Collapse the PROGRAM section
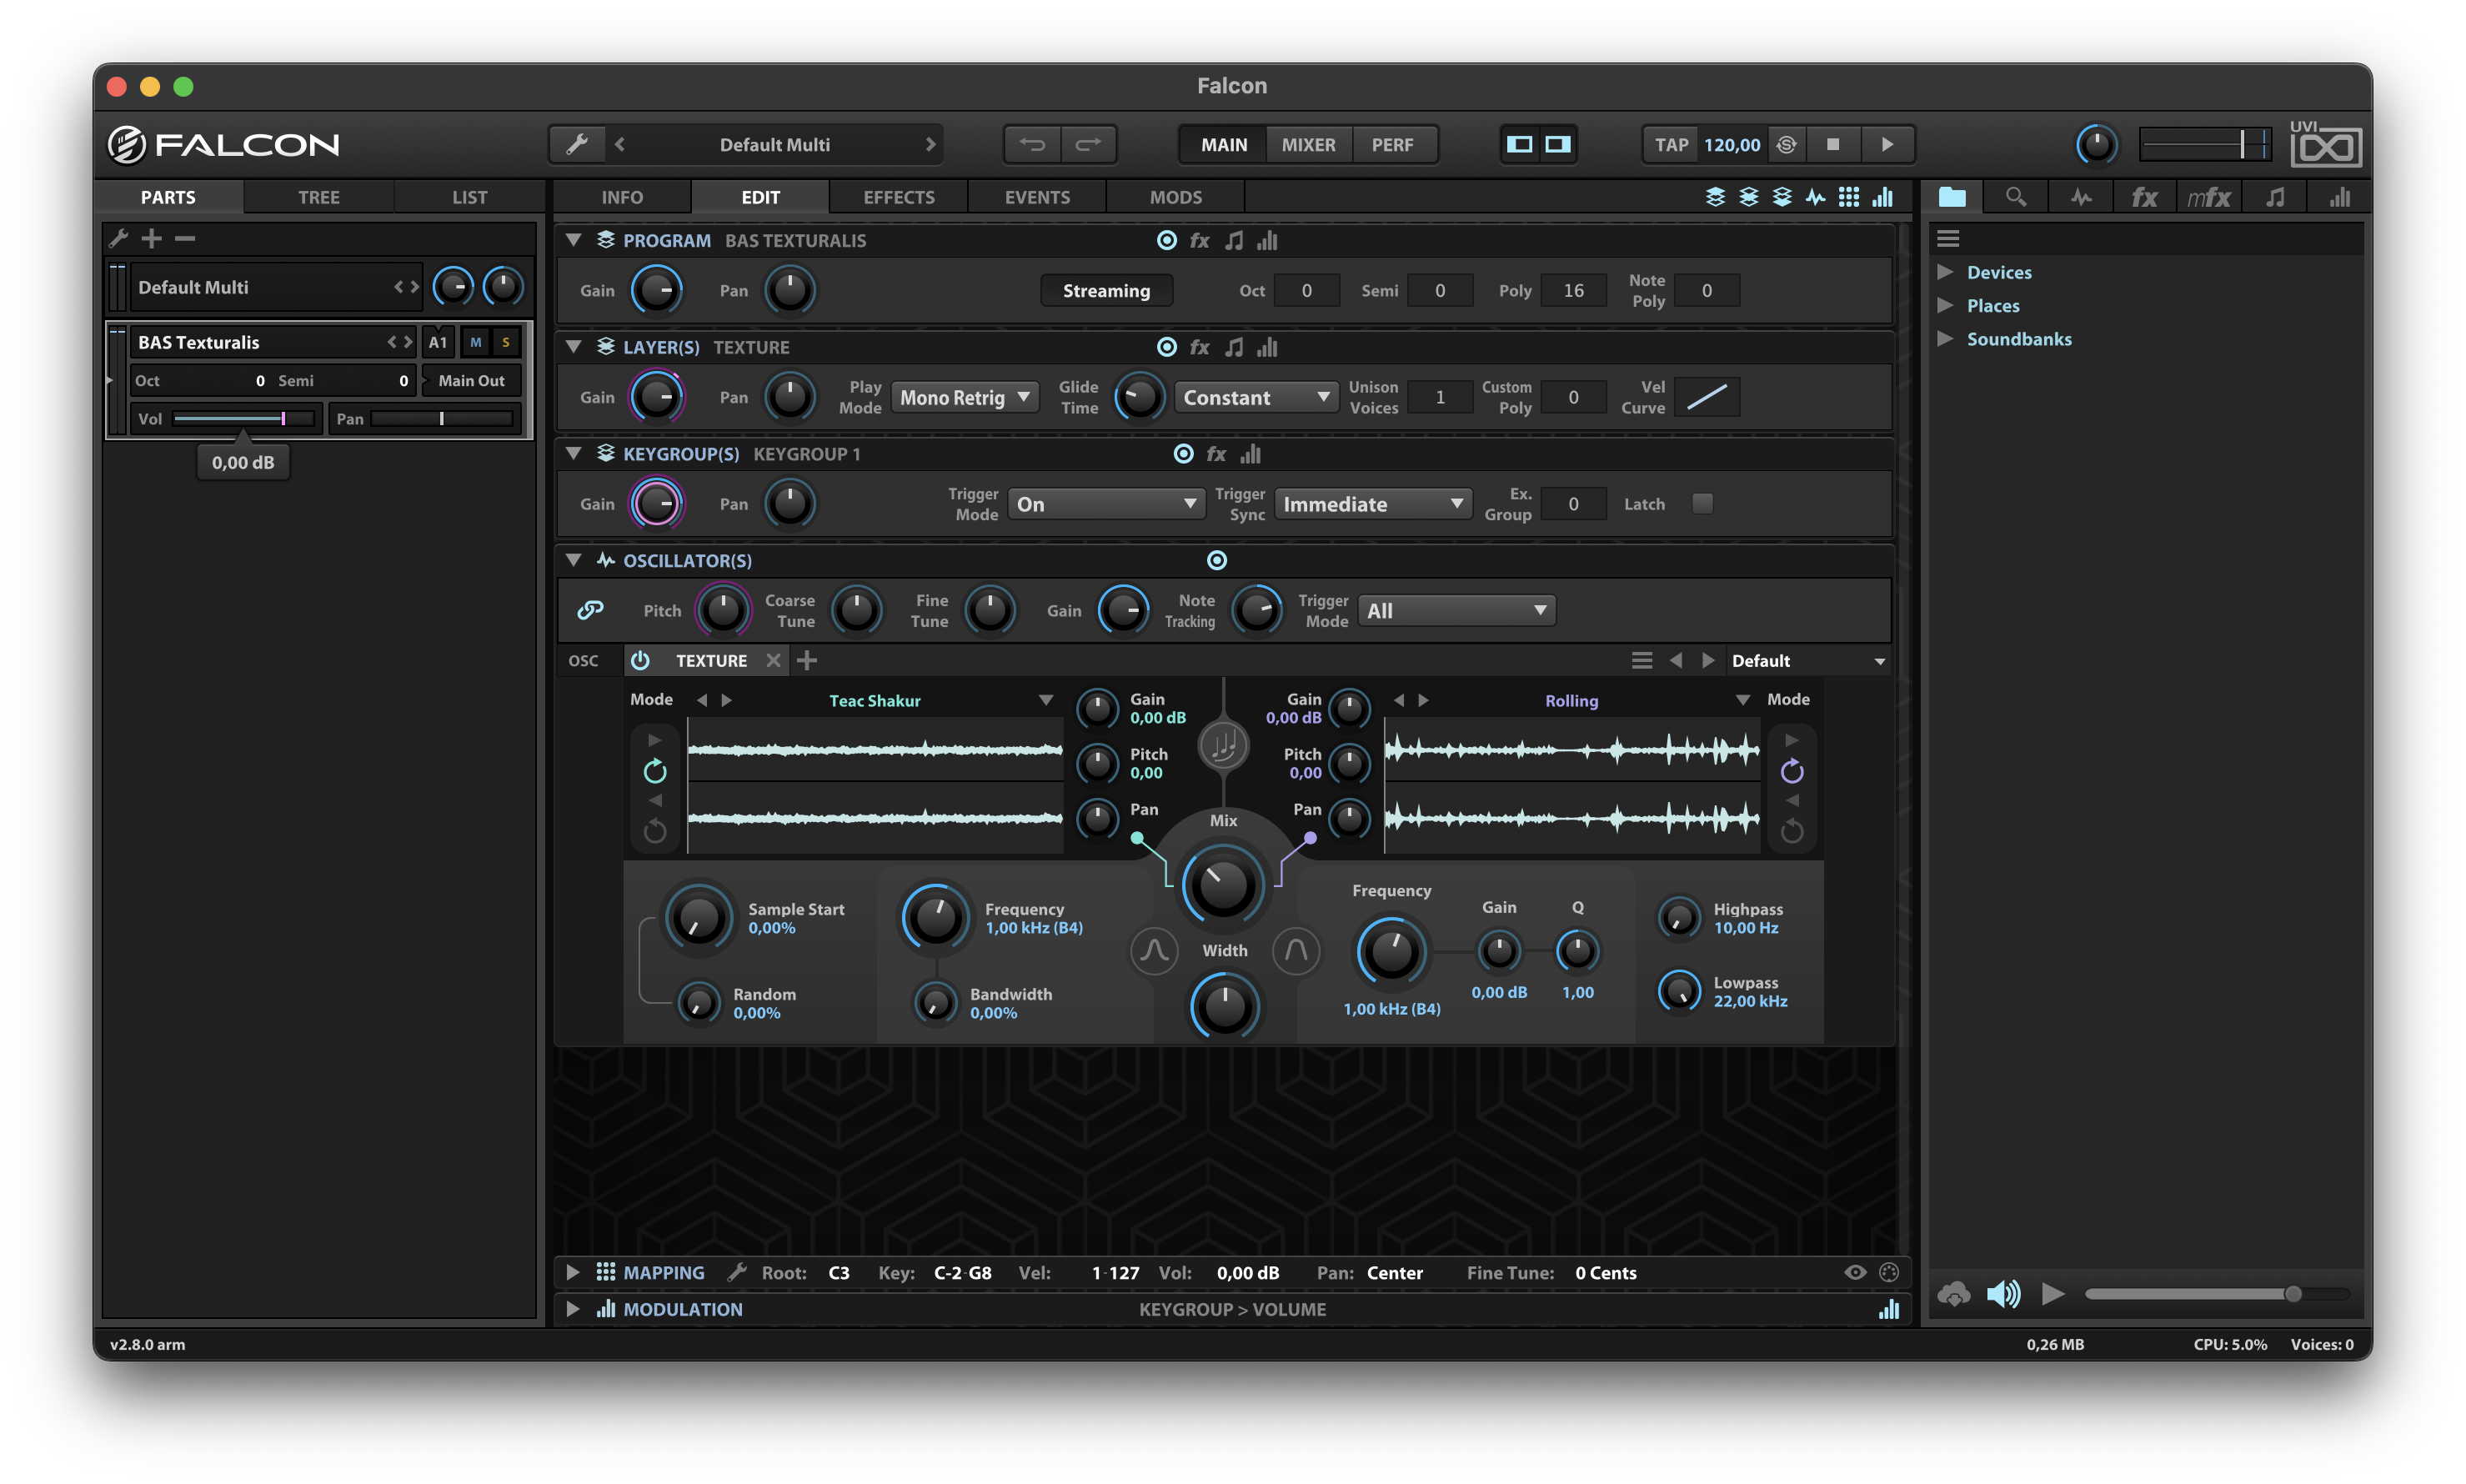 click(574, 240)
